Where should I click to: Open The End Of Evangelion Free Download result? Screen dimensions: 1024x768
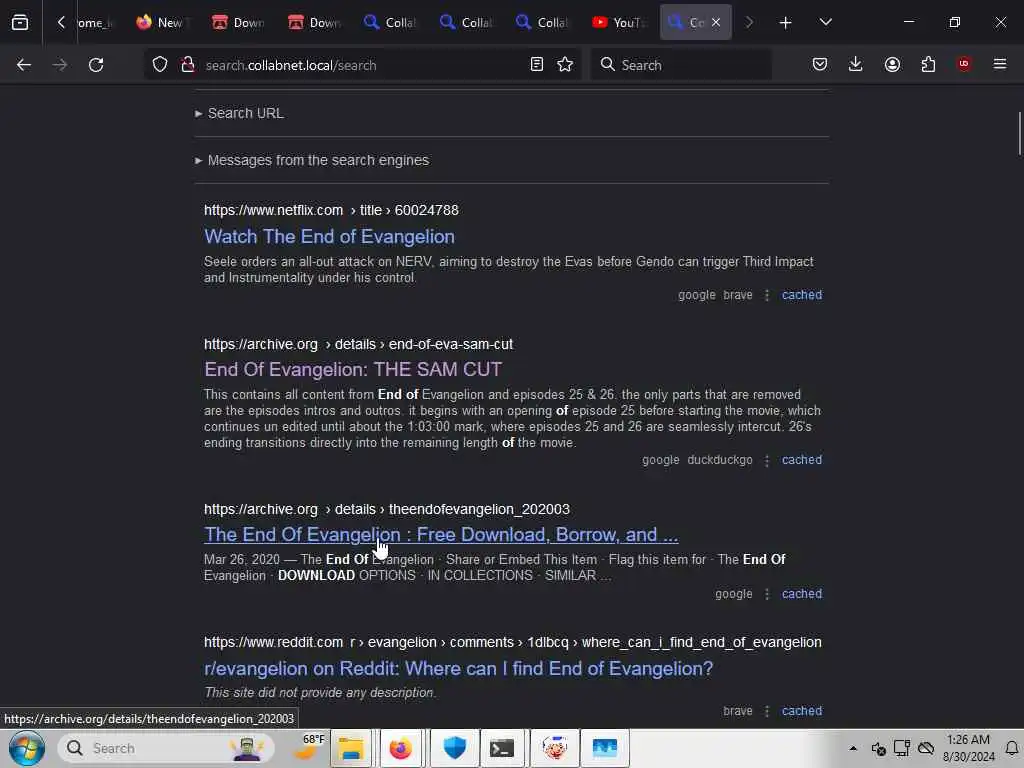tap(441, 534)
